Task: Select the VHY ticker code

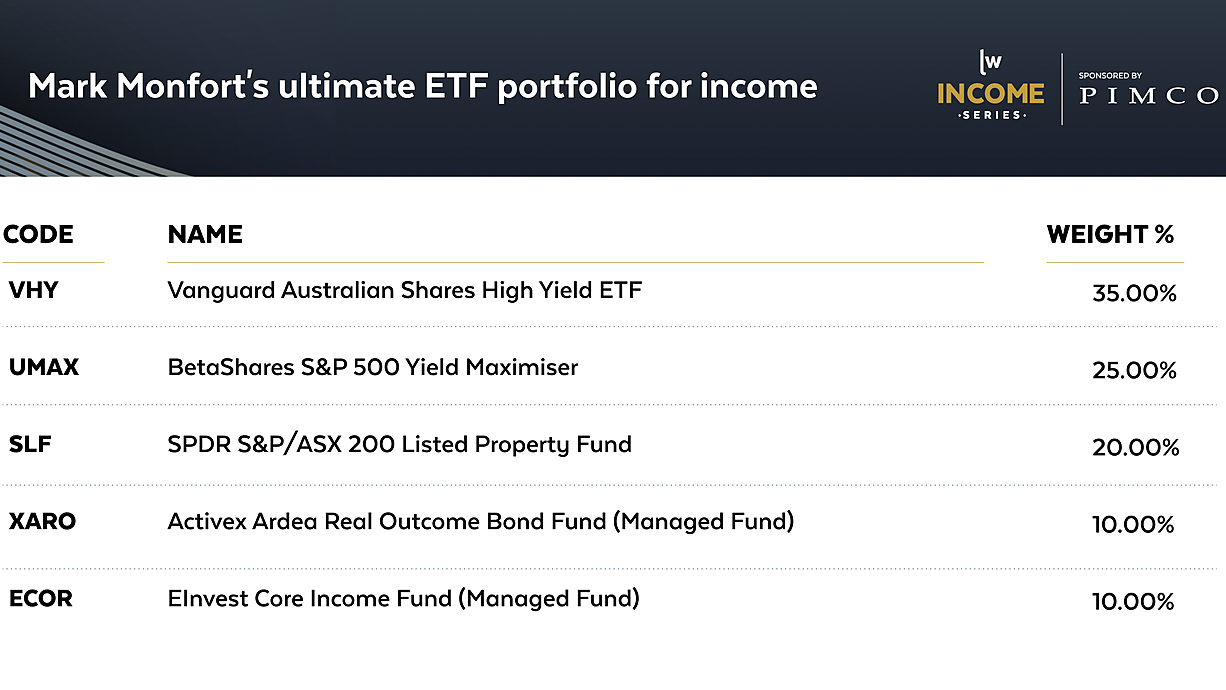Action: (33, 291)
